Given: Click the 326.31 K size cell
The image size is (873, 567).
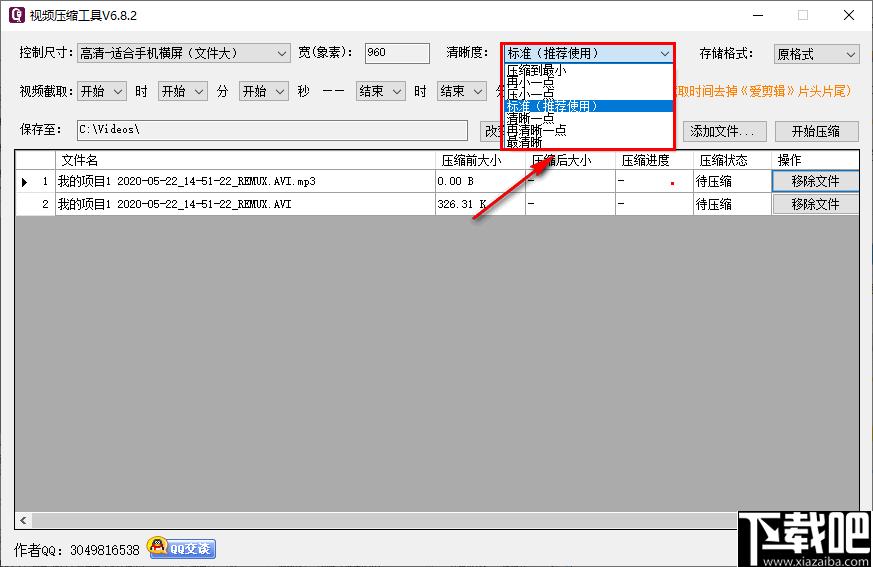Looking at the screenshot, I should point(480,204).
